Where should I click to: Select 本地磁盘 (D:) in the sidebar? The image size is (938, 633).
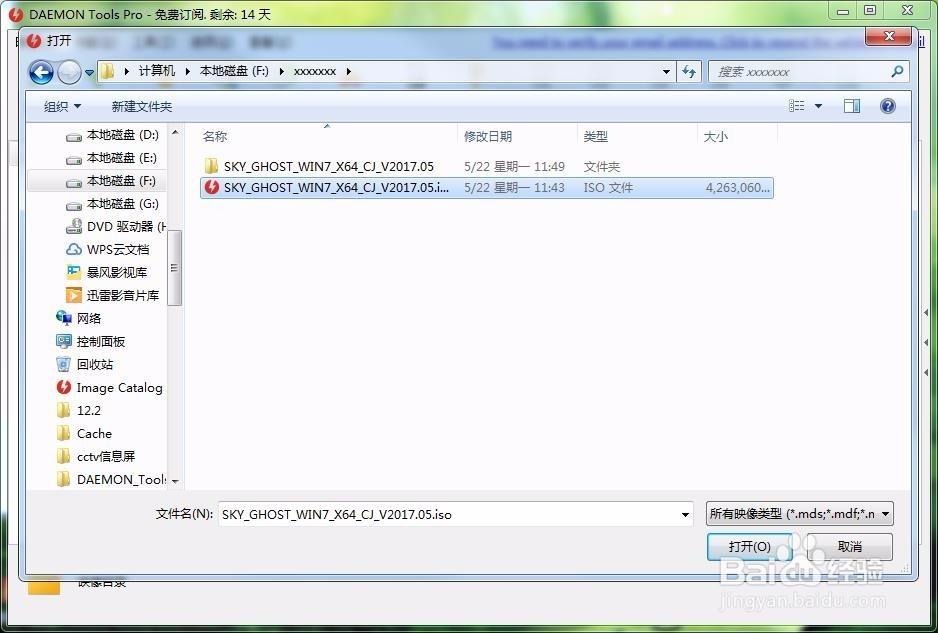coord(112,135)
